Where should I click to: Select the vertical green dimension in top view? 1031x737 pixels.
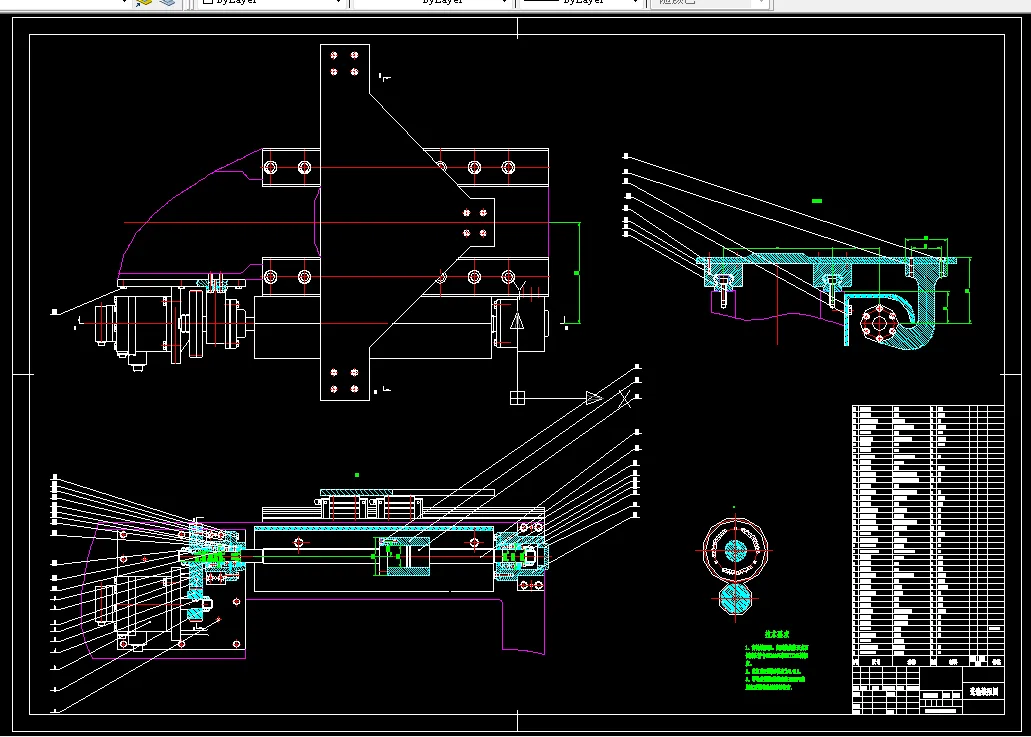(579, 273)
